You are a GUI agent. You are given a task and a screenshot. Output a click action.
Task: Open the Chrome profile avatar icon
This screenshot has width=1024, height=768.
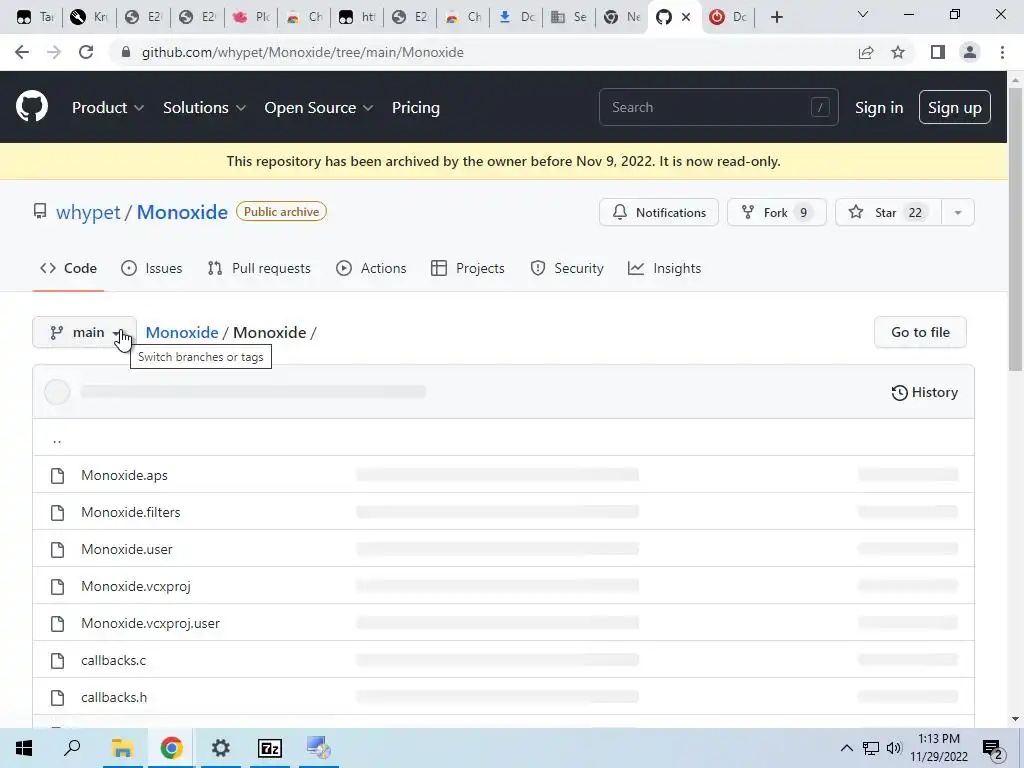point(970,52)
